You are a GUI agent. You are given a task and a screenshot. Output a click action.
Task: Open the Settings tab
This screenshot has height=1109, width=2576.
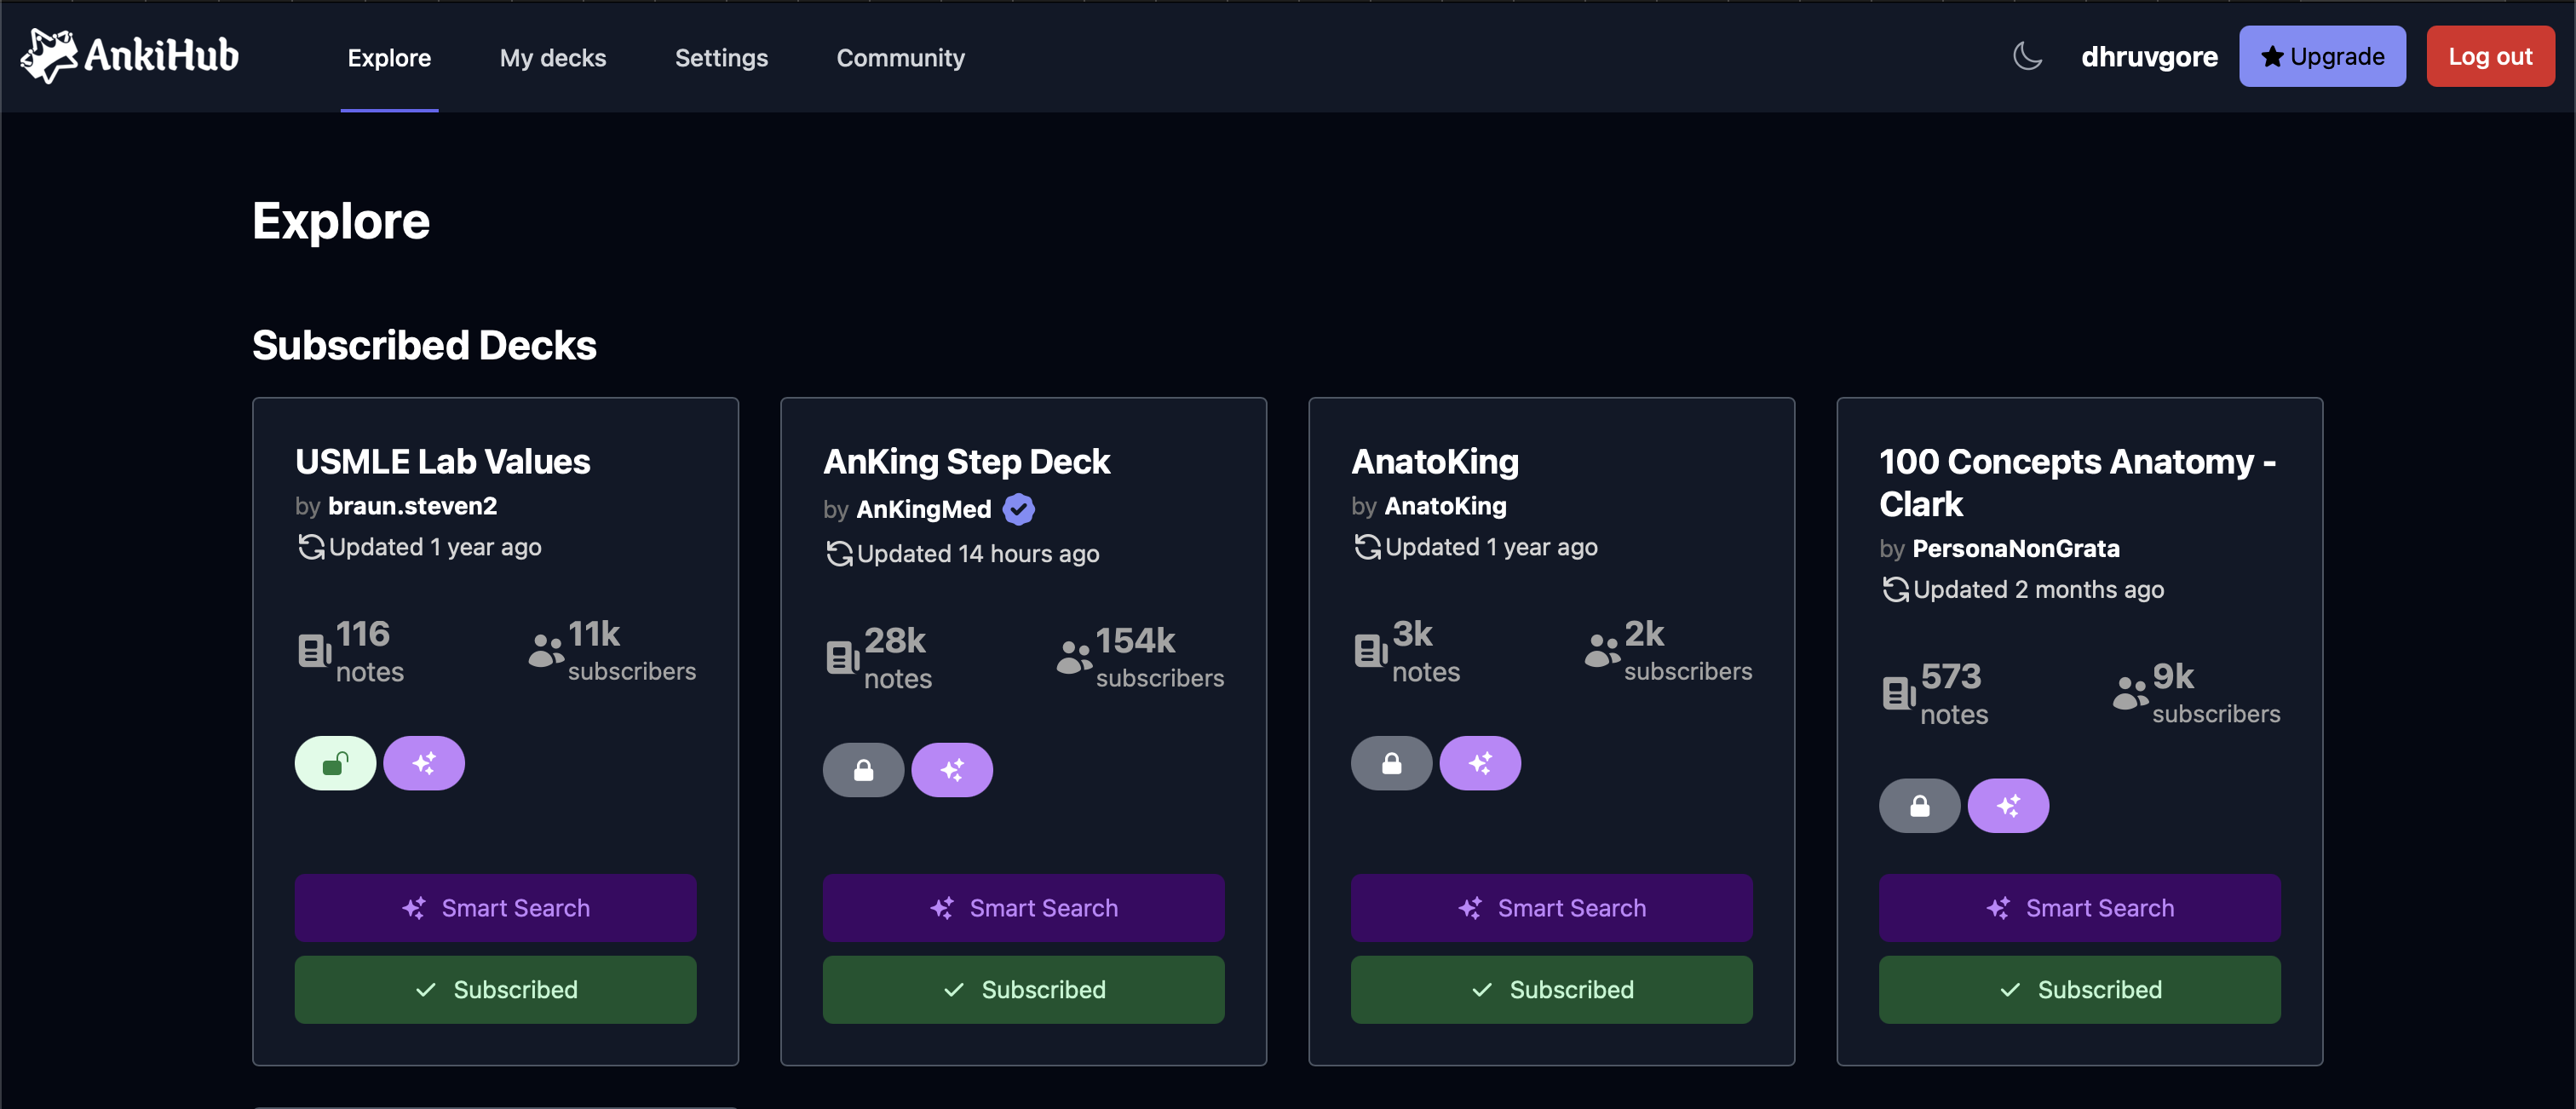point(721,58)
